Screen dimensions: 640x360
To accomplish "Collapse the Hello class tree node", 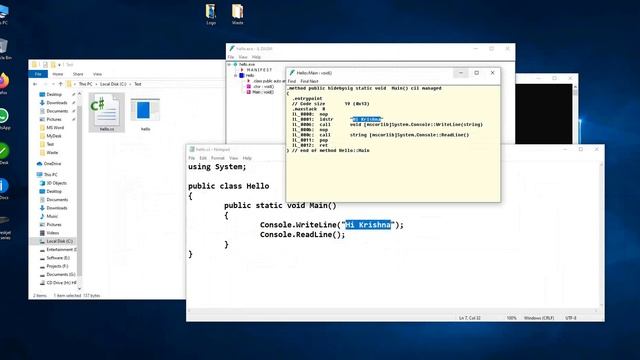I will [x=236, y=76].
